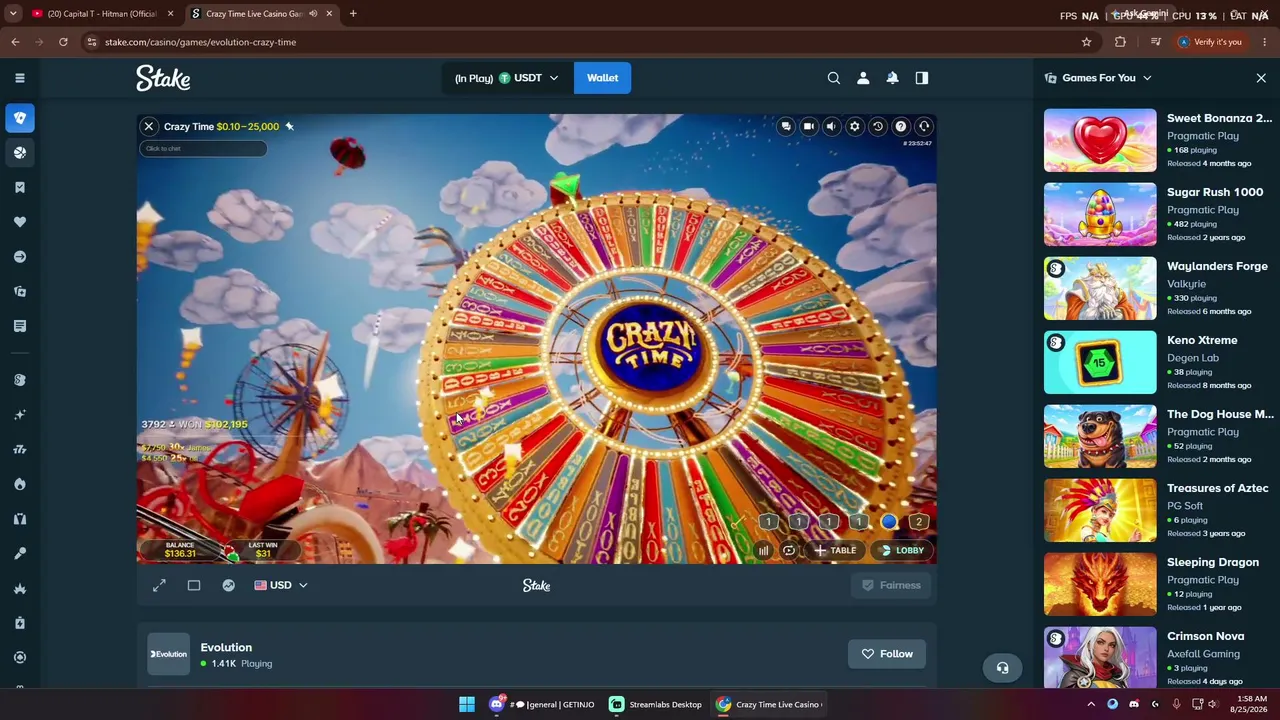Click the auto-play circular arrows icon
Viewport: 1280px width, 720px height.
tap(789, 551)
